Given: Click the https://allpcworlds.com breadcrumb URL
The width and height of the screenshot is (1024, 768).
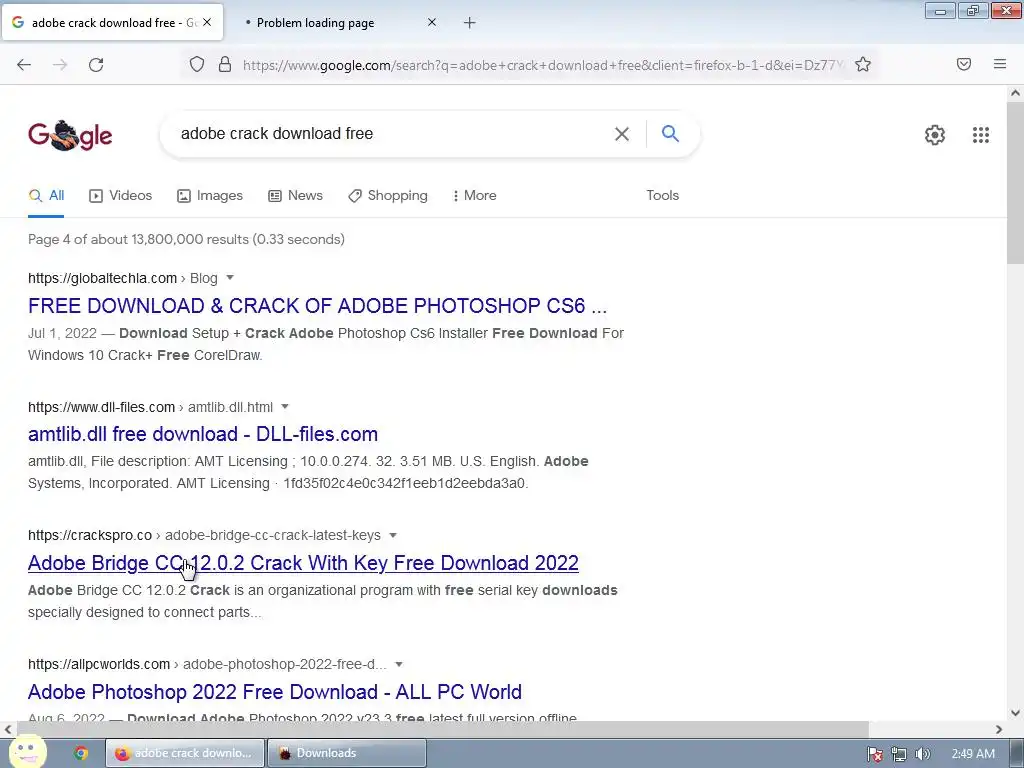Looking at the screenshot, I should pos(99,664).
